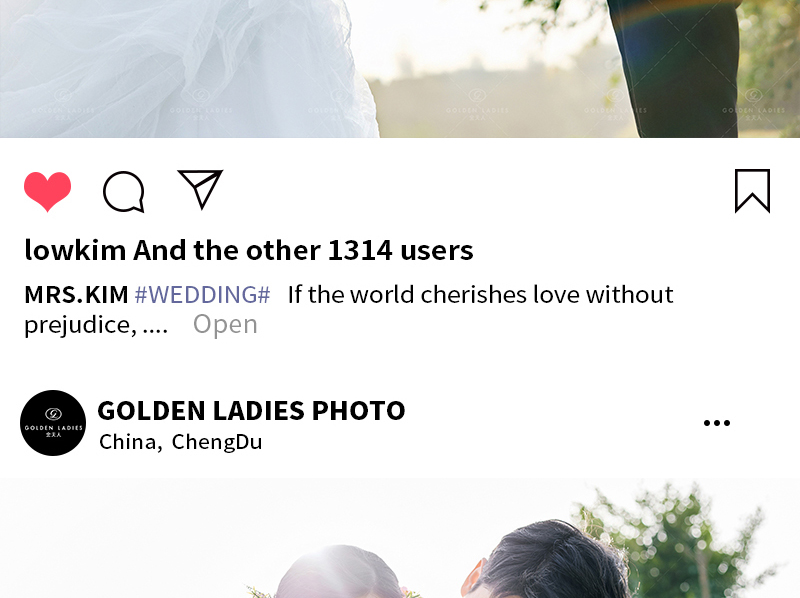Click the #WEDDING# hashtag

pos(203,294)
